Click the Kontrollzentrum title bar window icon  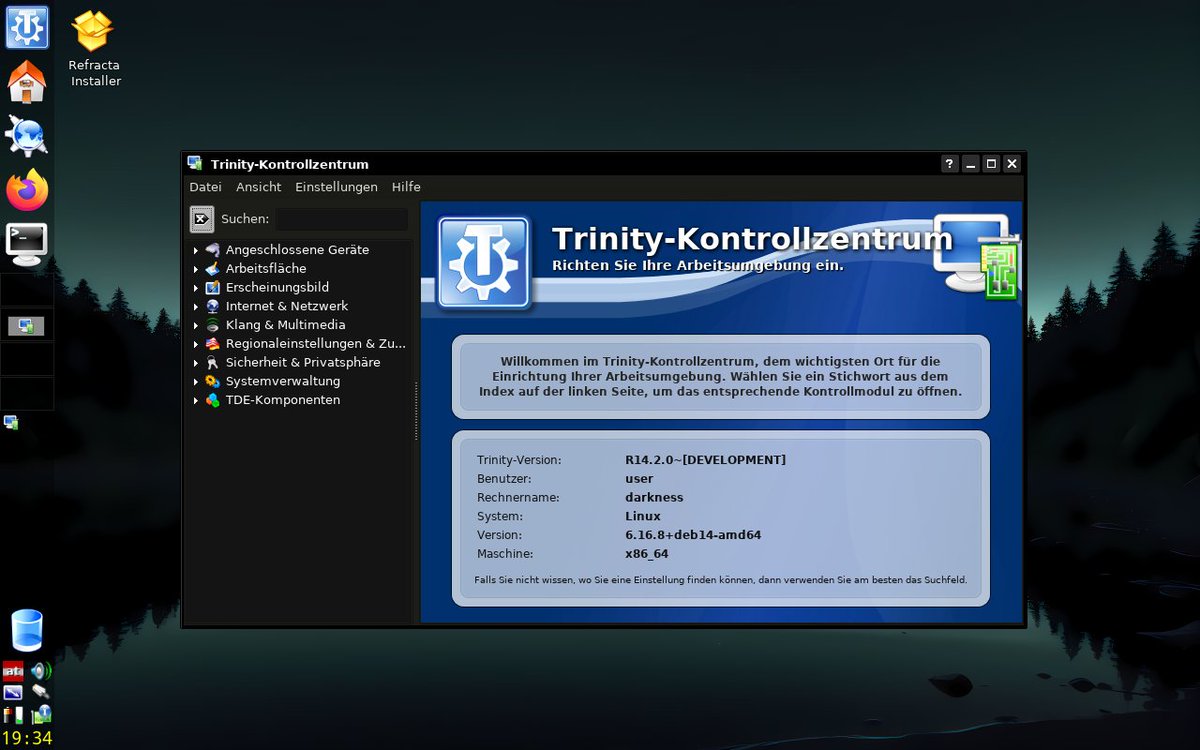coord(195,164)
